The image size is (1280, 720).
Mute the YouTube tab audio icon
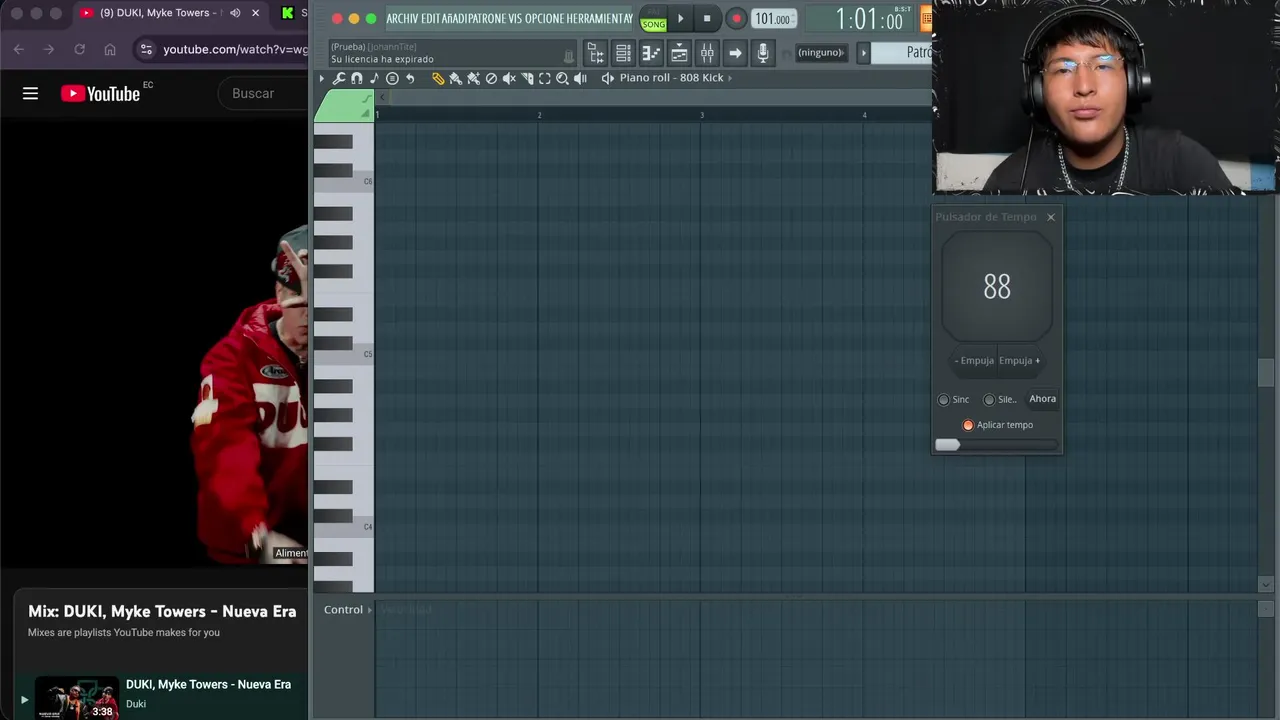235,13
